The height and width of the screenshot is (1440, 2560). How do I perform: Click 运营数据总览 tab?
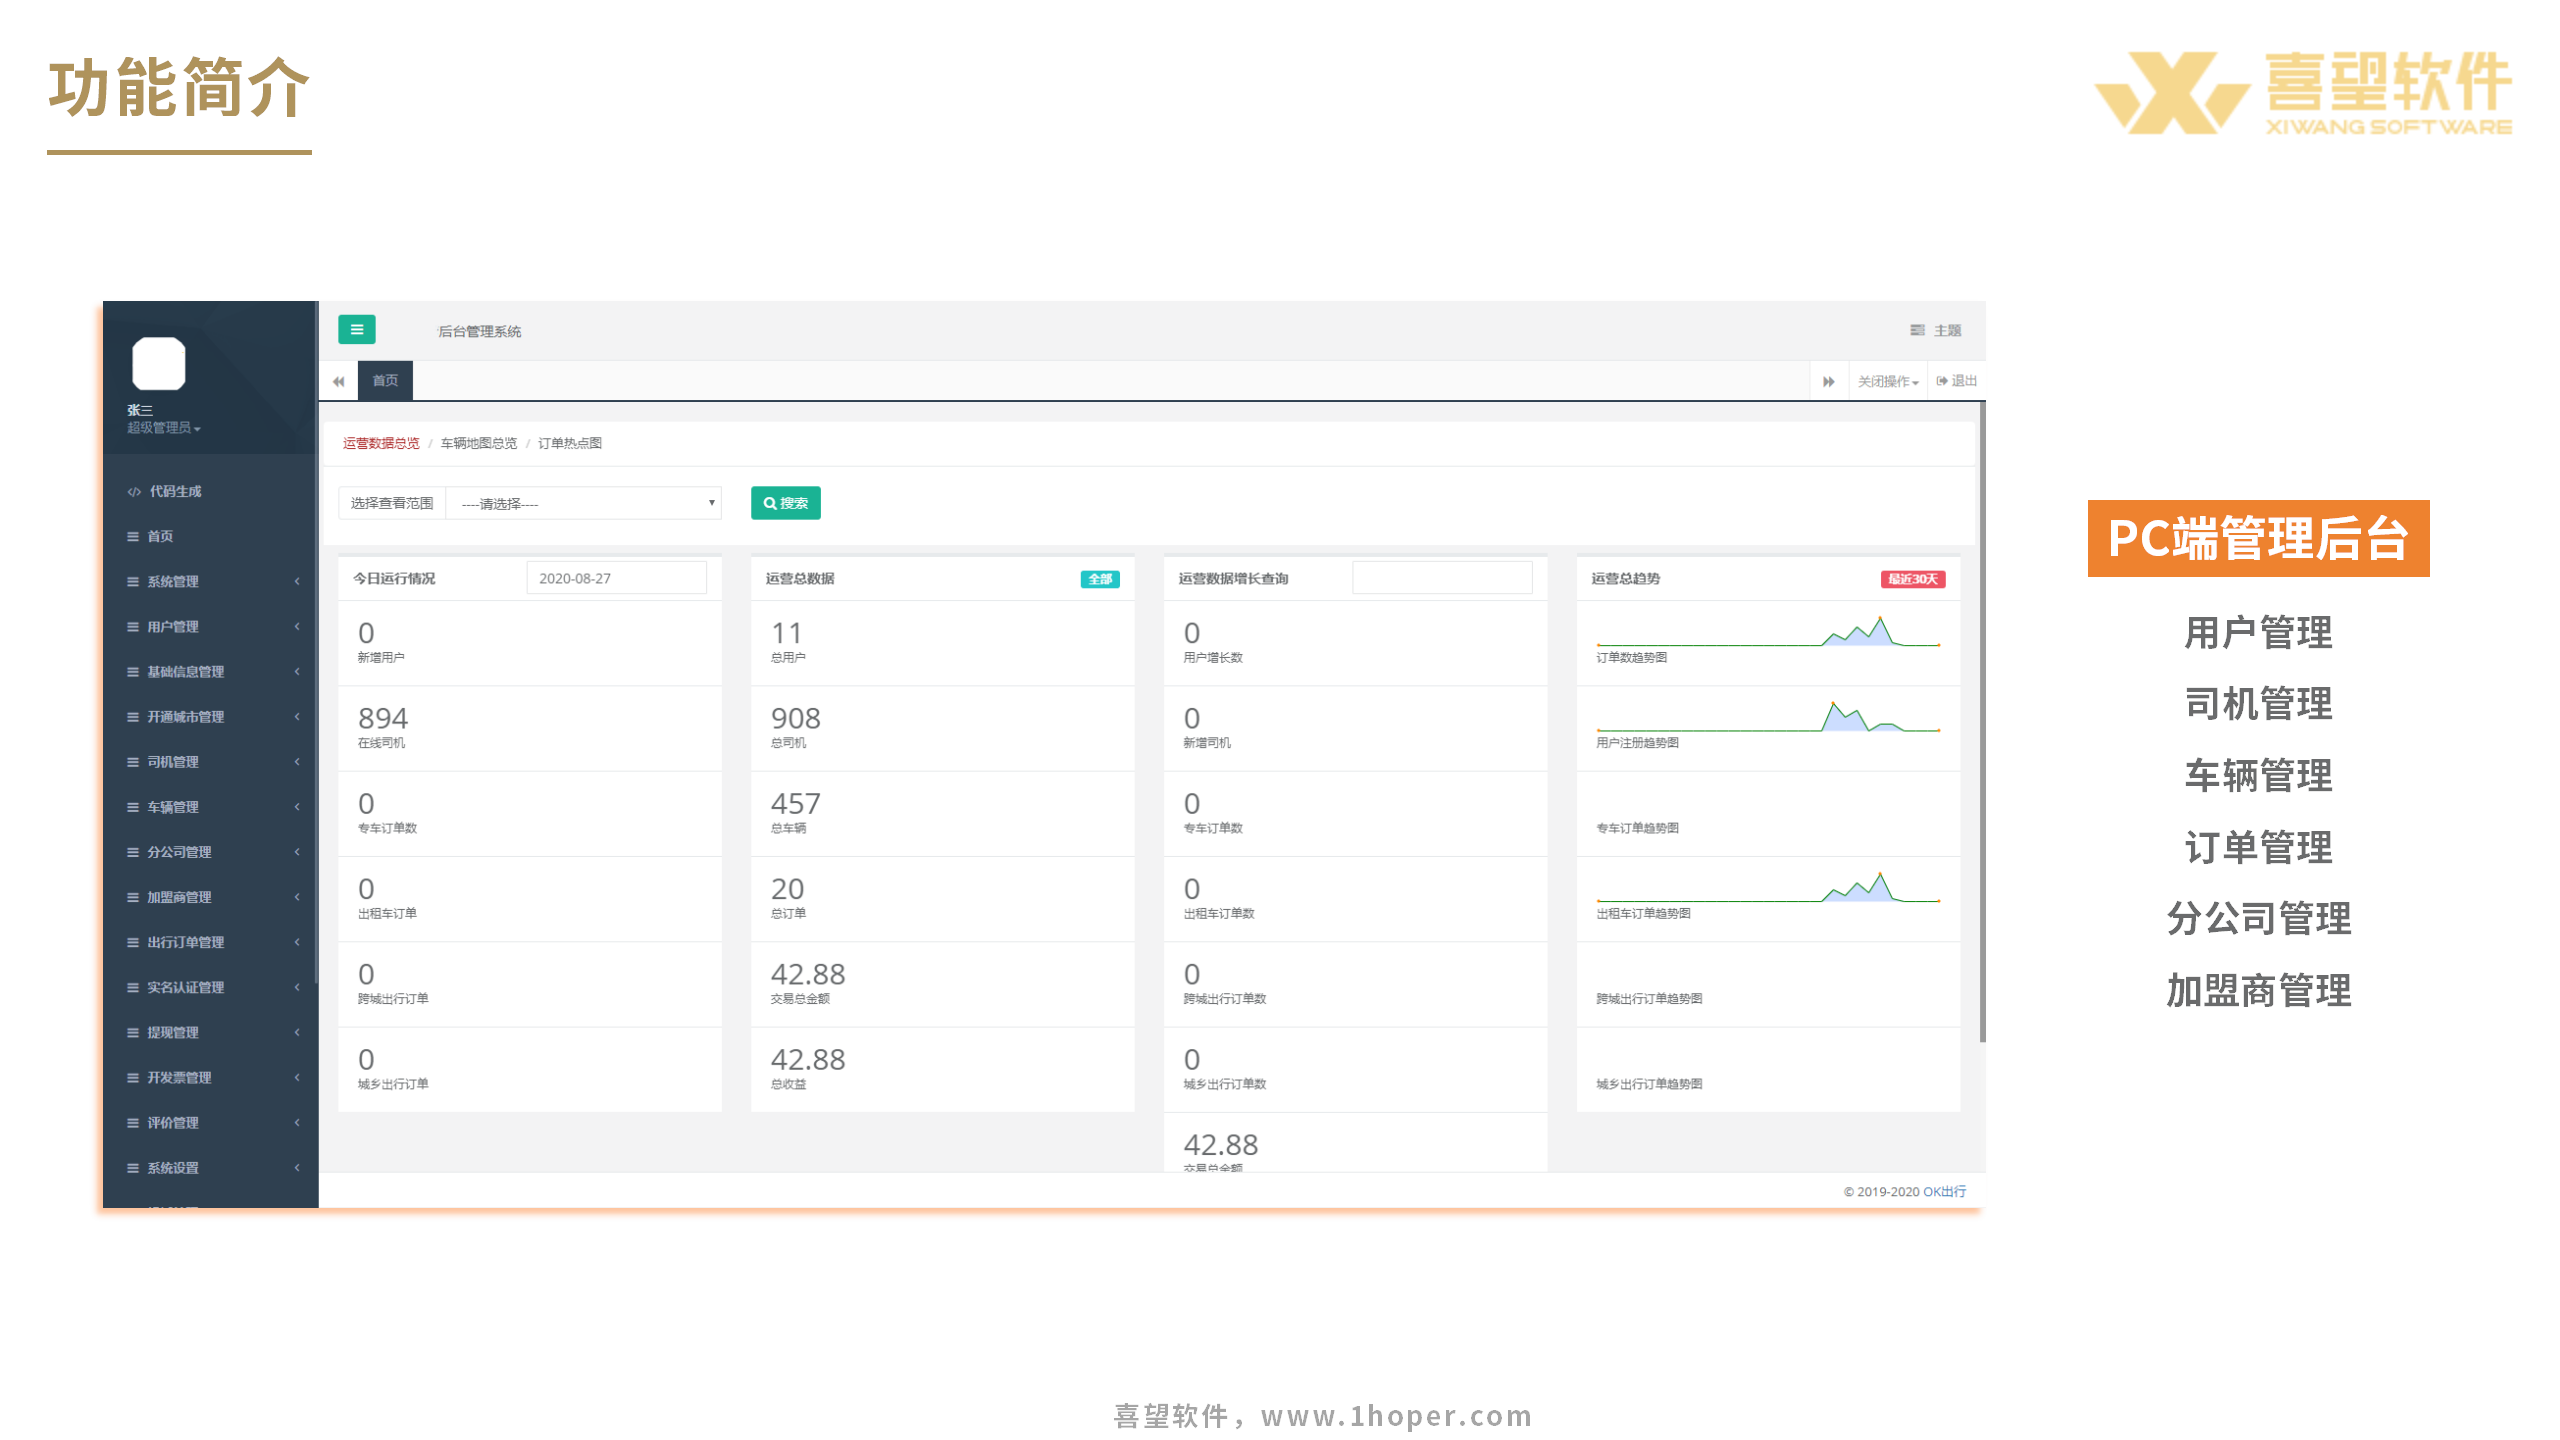376,441
